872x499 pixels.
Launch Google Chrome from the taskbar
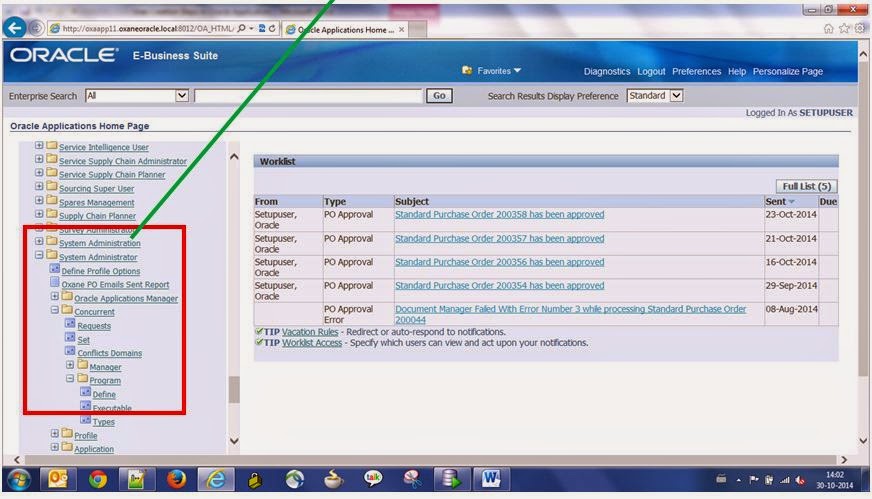[x=98, y=479]
